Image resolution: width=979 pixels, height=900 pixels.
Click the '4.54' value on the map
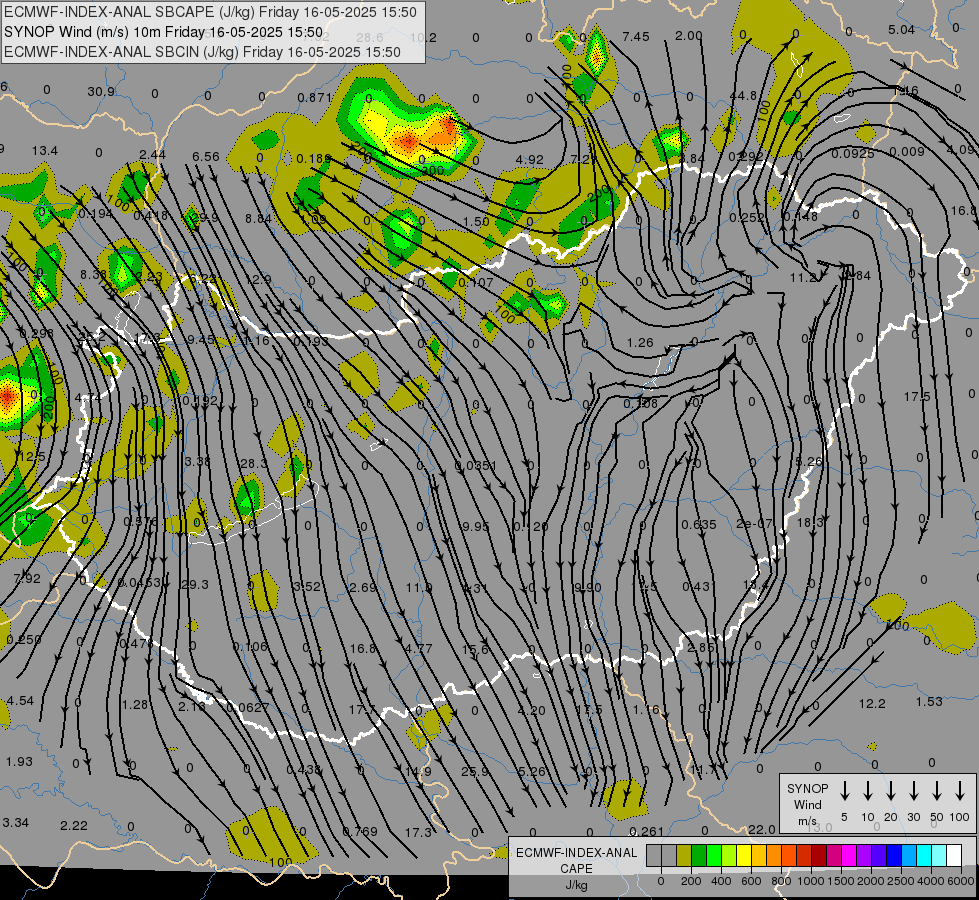point(20,701)
